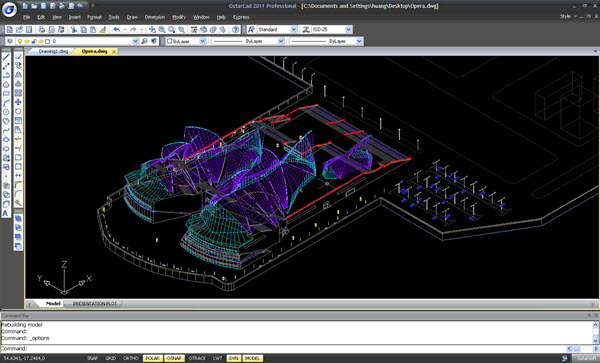
Task: Click the command history scroll up arrow
Action: click(595, 325)
